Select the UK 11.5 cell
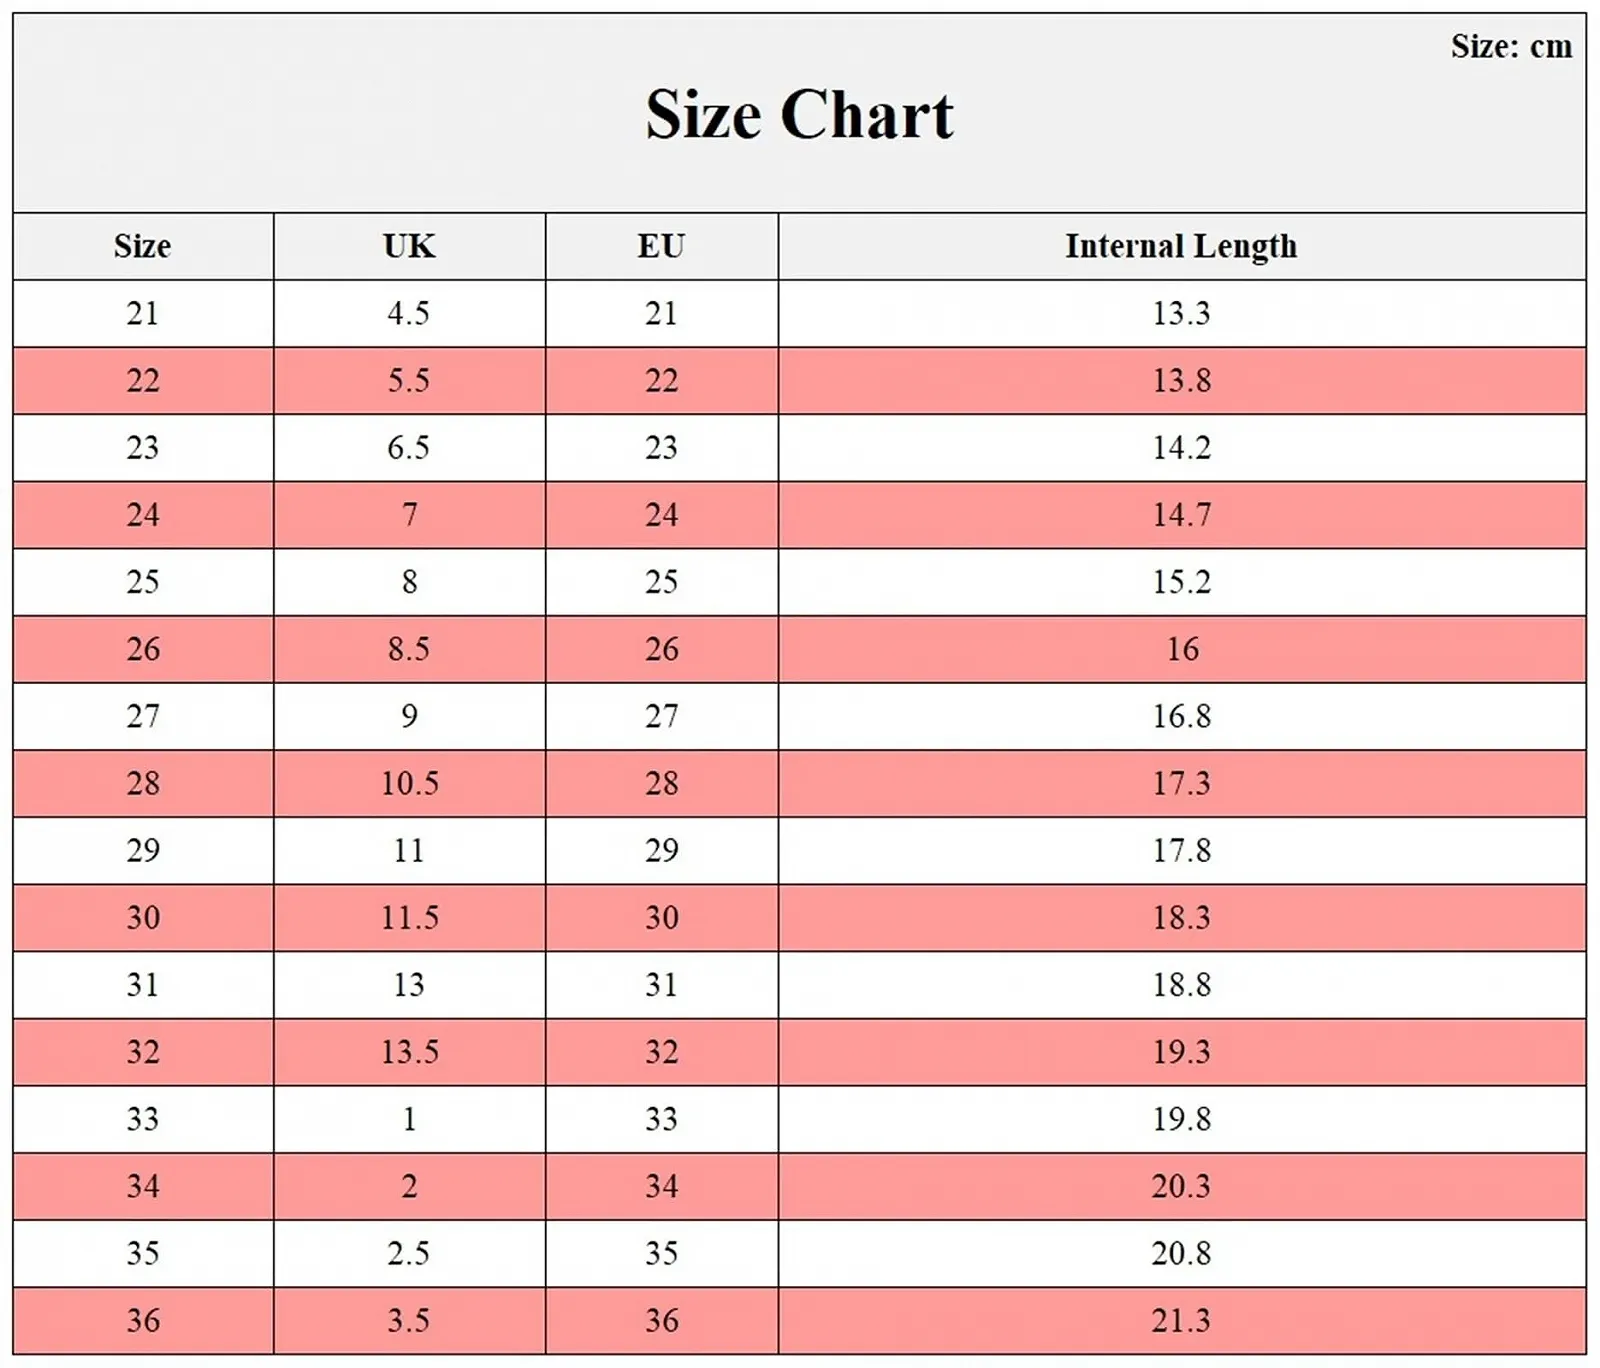Viewport: 1600px width, 1368px height. (x=409, y=917)
